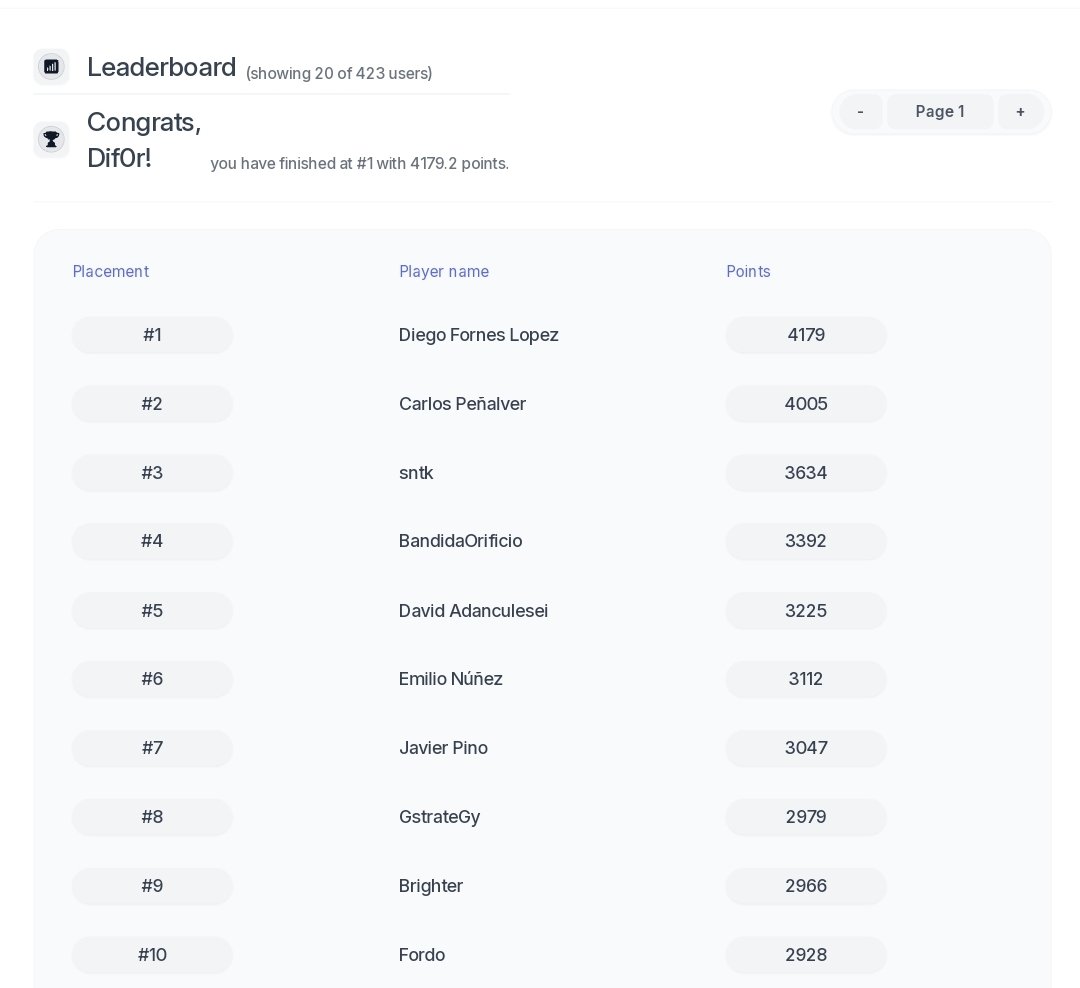This screenshot has height=988, width=1080.
Task: Click the 3392 points value
Action: pyautogui.click(x=806, y=541)
